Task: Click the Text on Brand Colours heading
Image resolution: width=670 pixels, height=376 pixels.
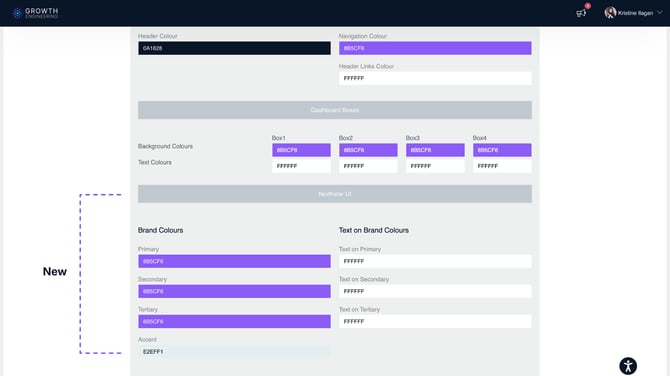Action: [373, 230]
